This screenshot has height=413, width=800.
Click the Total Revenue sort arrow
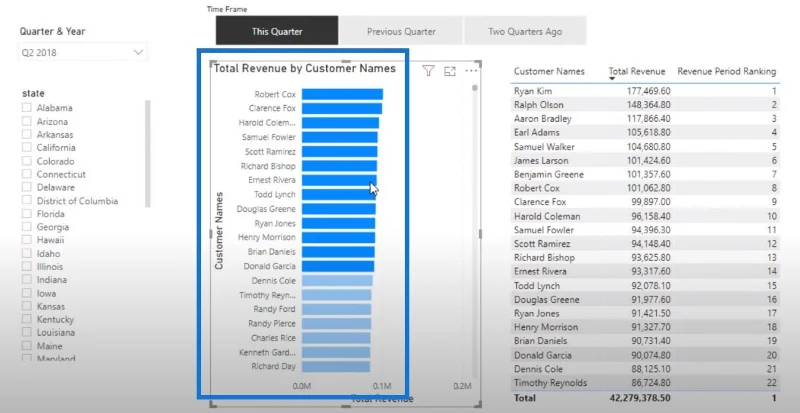tap(612, 79)
